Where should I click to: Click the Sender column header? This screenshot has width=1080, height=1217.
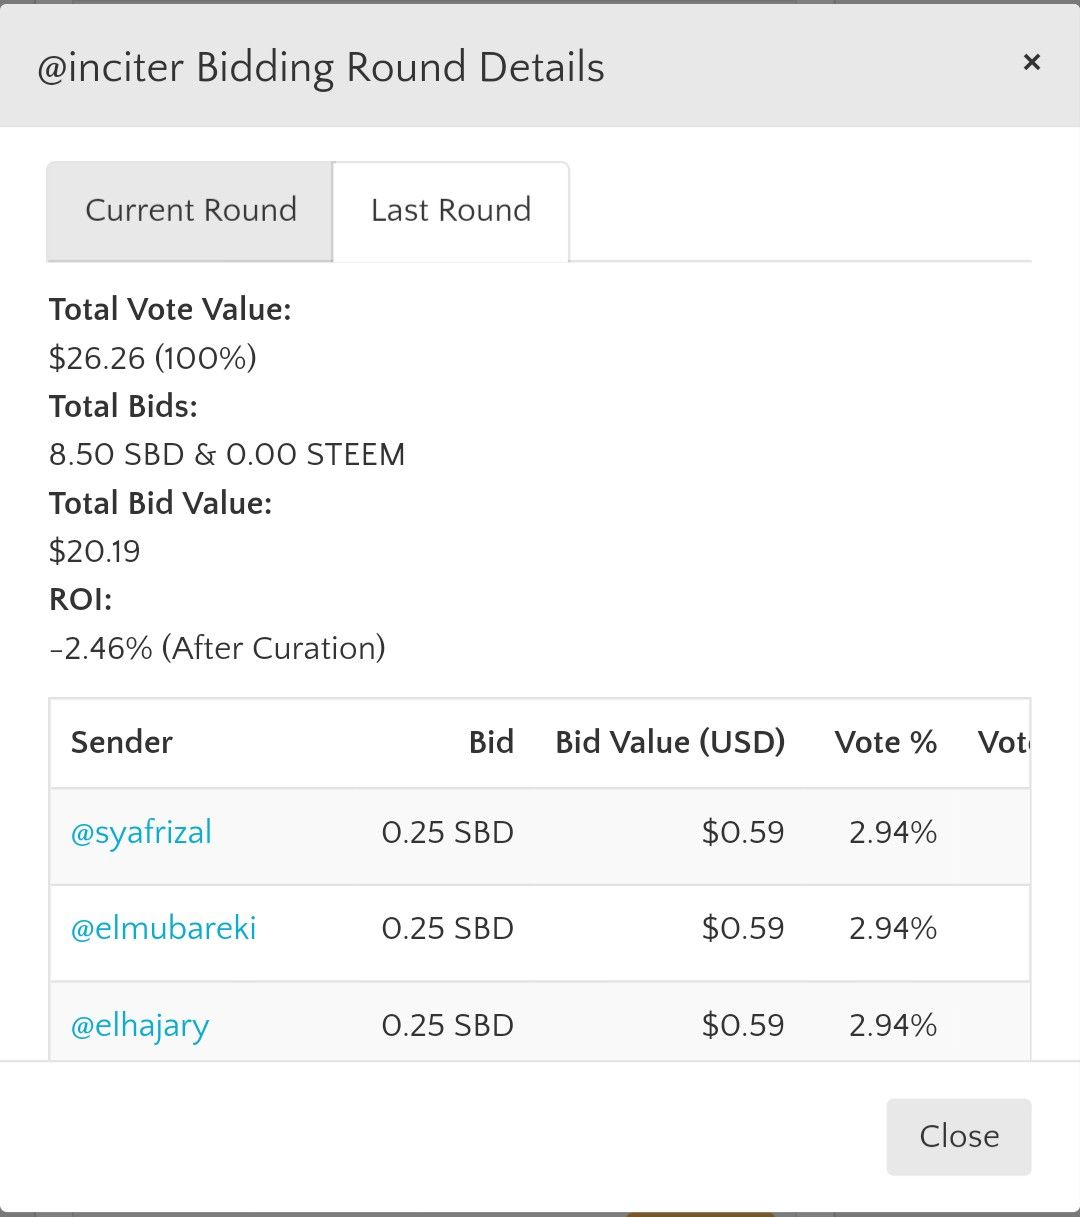pos(122,742)
